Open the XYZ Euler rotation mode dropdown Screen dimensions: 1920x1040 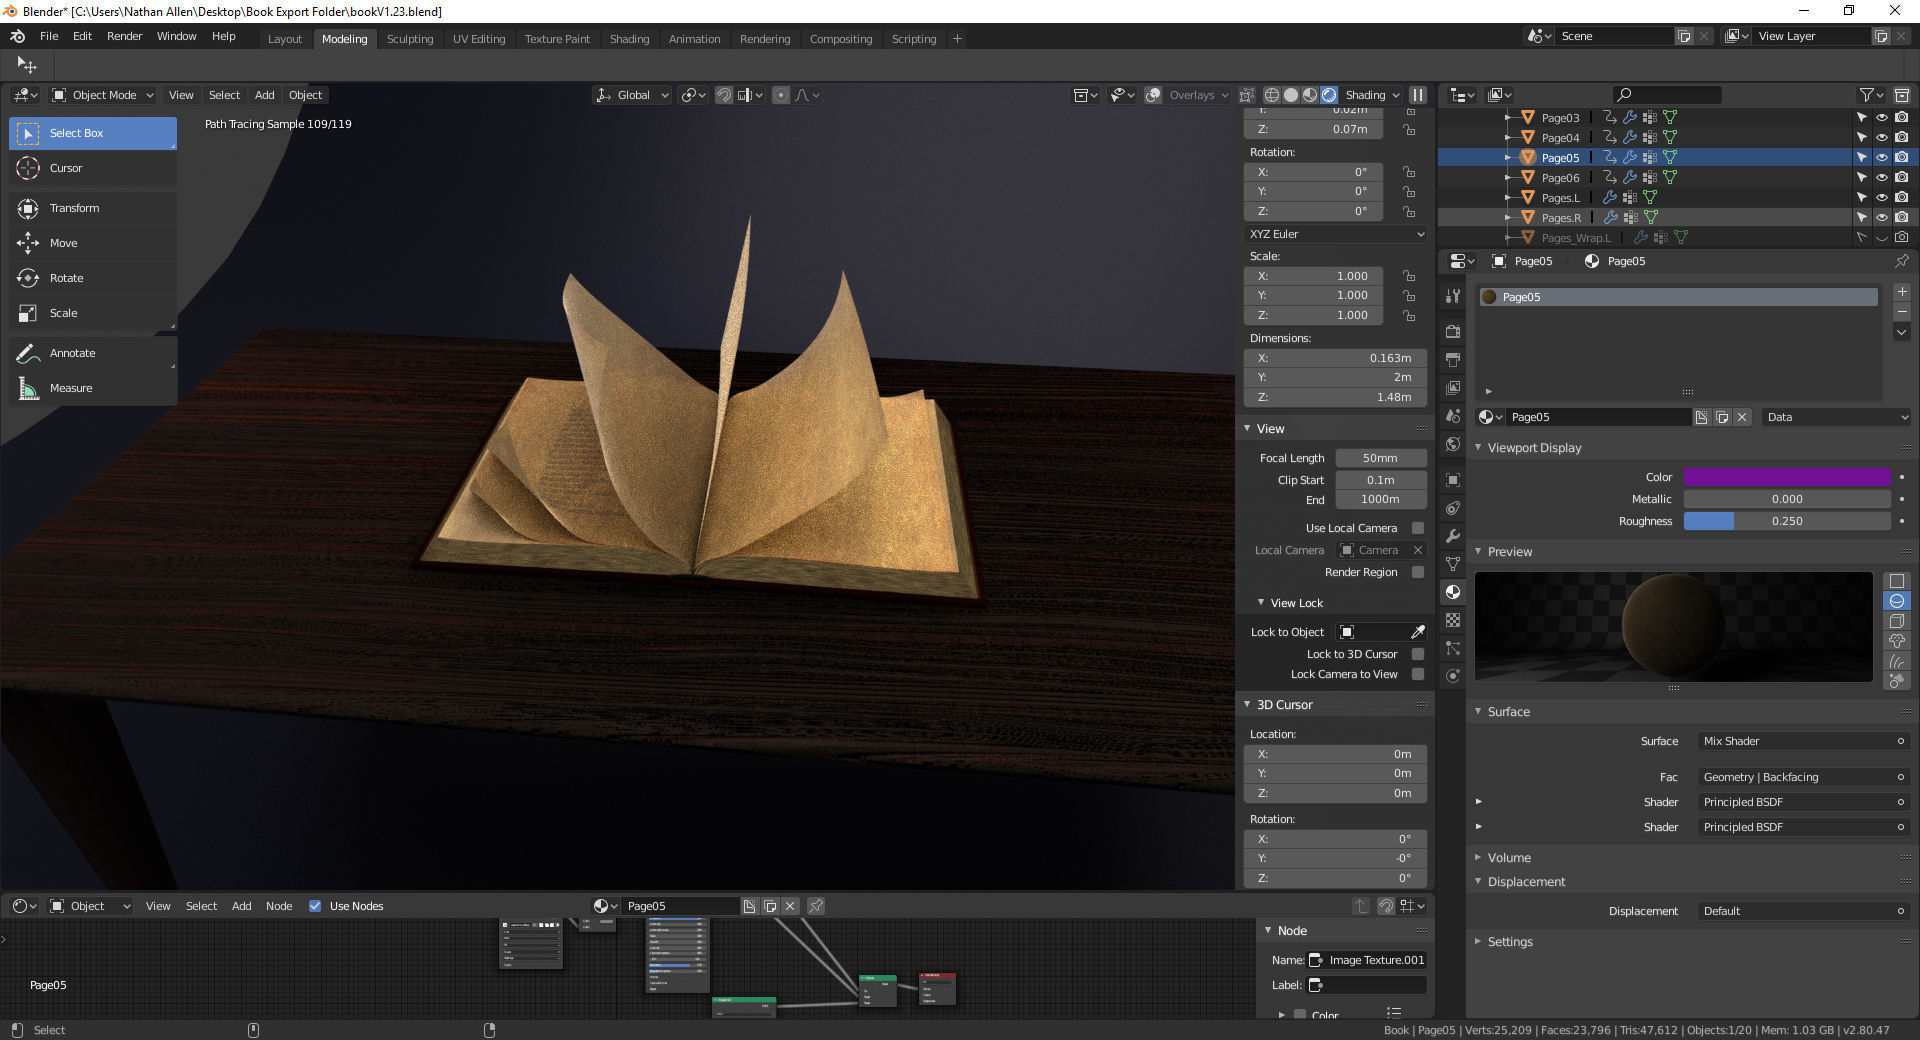tap(1335, 234)
